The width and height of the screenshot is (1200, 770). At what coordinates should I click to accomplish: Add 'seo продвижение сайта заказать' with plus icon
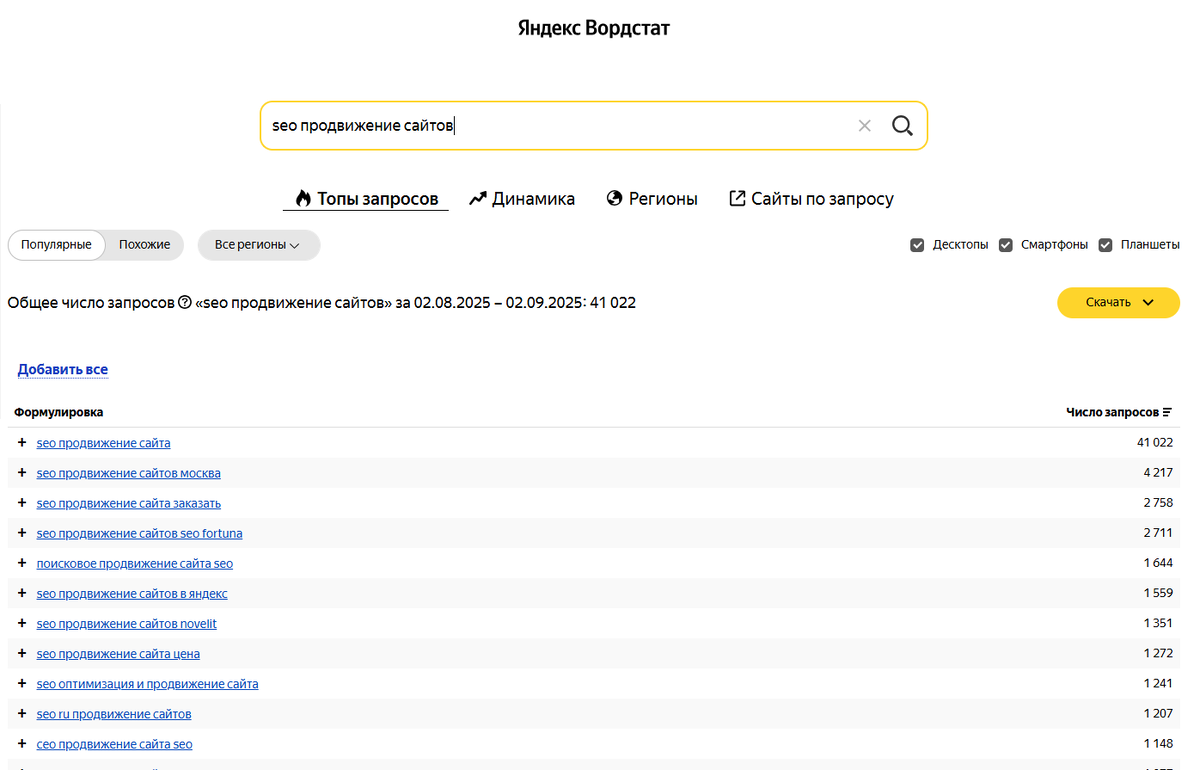pos(22,502)
